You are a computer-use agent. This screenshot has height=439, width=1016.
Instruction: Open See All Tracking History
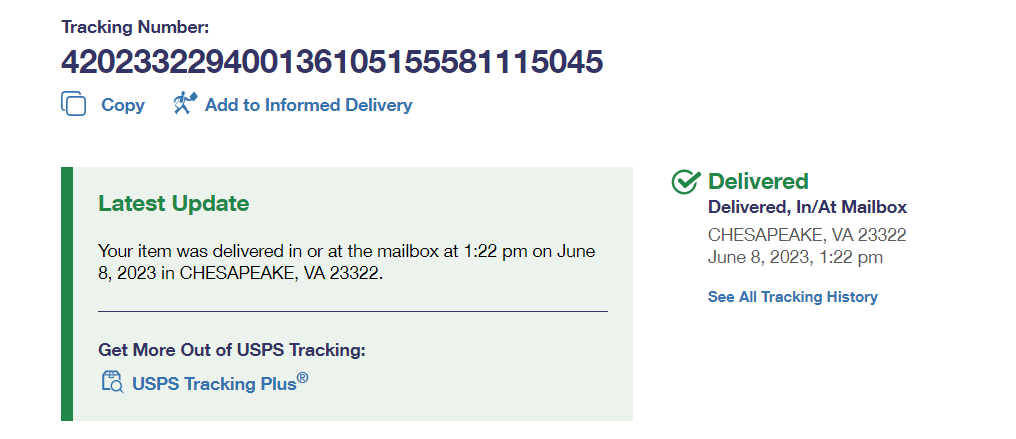pos(792,297)
